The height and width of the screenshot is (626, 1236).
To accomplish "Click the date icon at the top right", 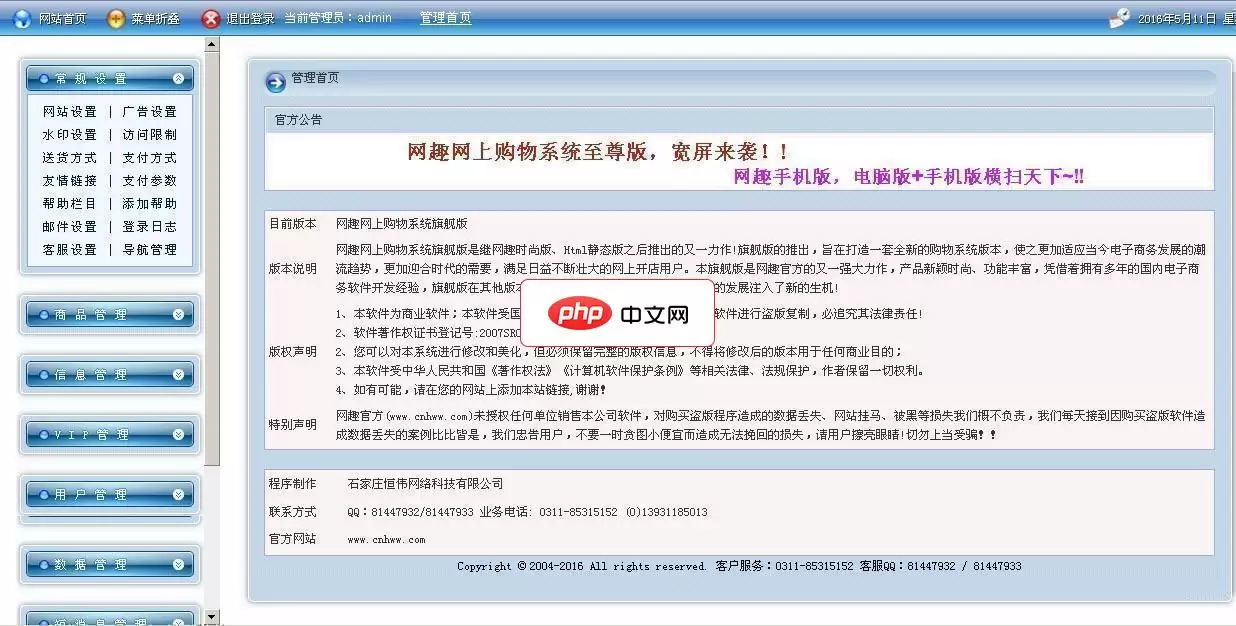I will [1120, 15].
